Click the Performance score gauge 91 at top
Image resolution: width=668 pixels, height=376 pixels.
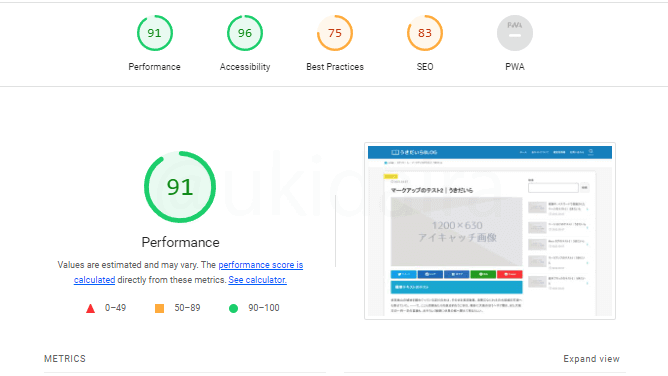(155, 33)
